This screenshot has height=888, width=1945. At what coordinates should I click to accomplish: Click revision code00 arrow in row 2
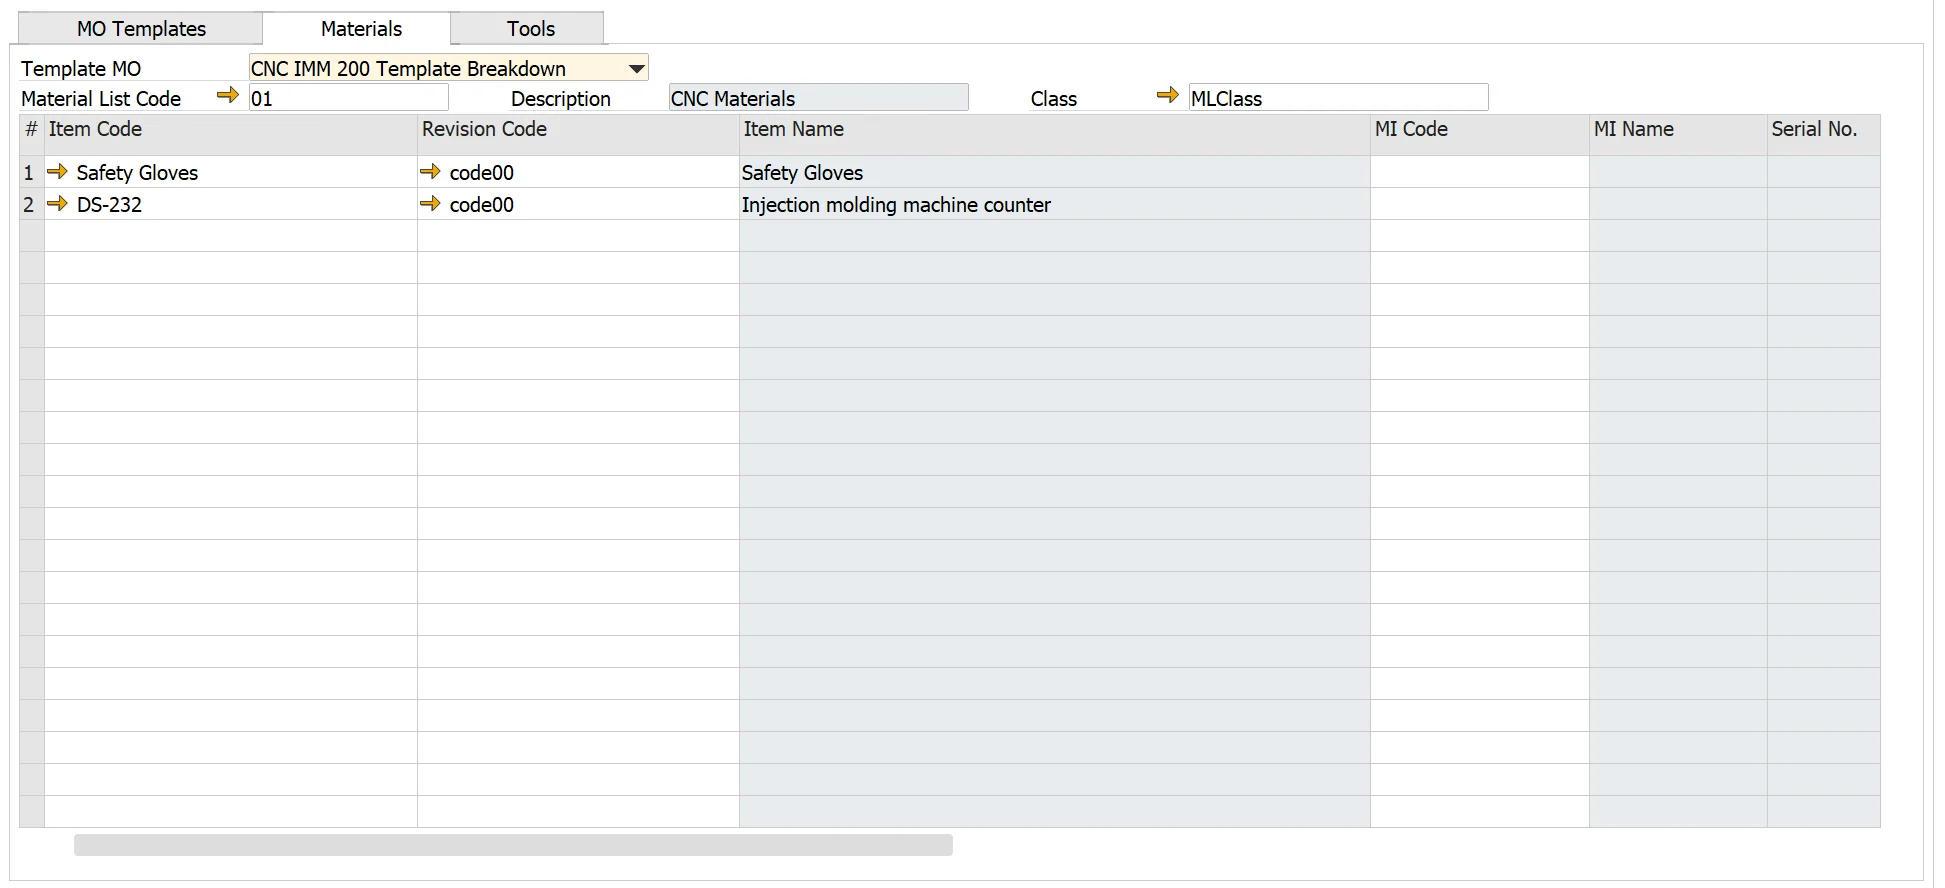(430, 204)
